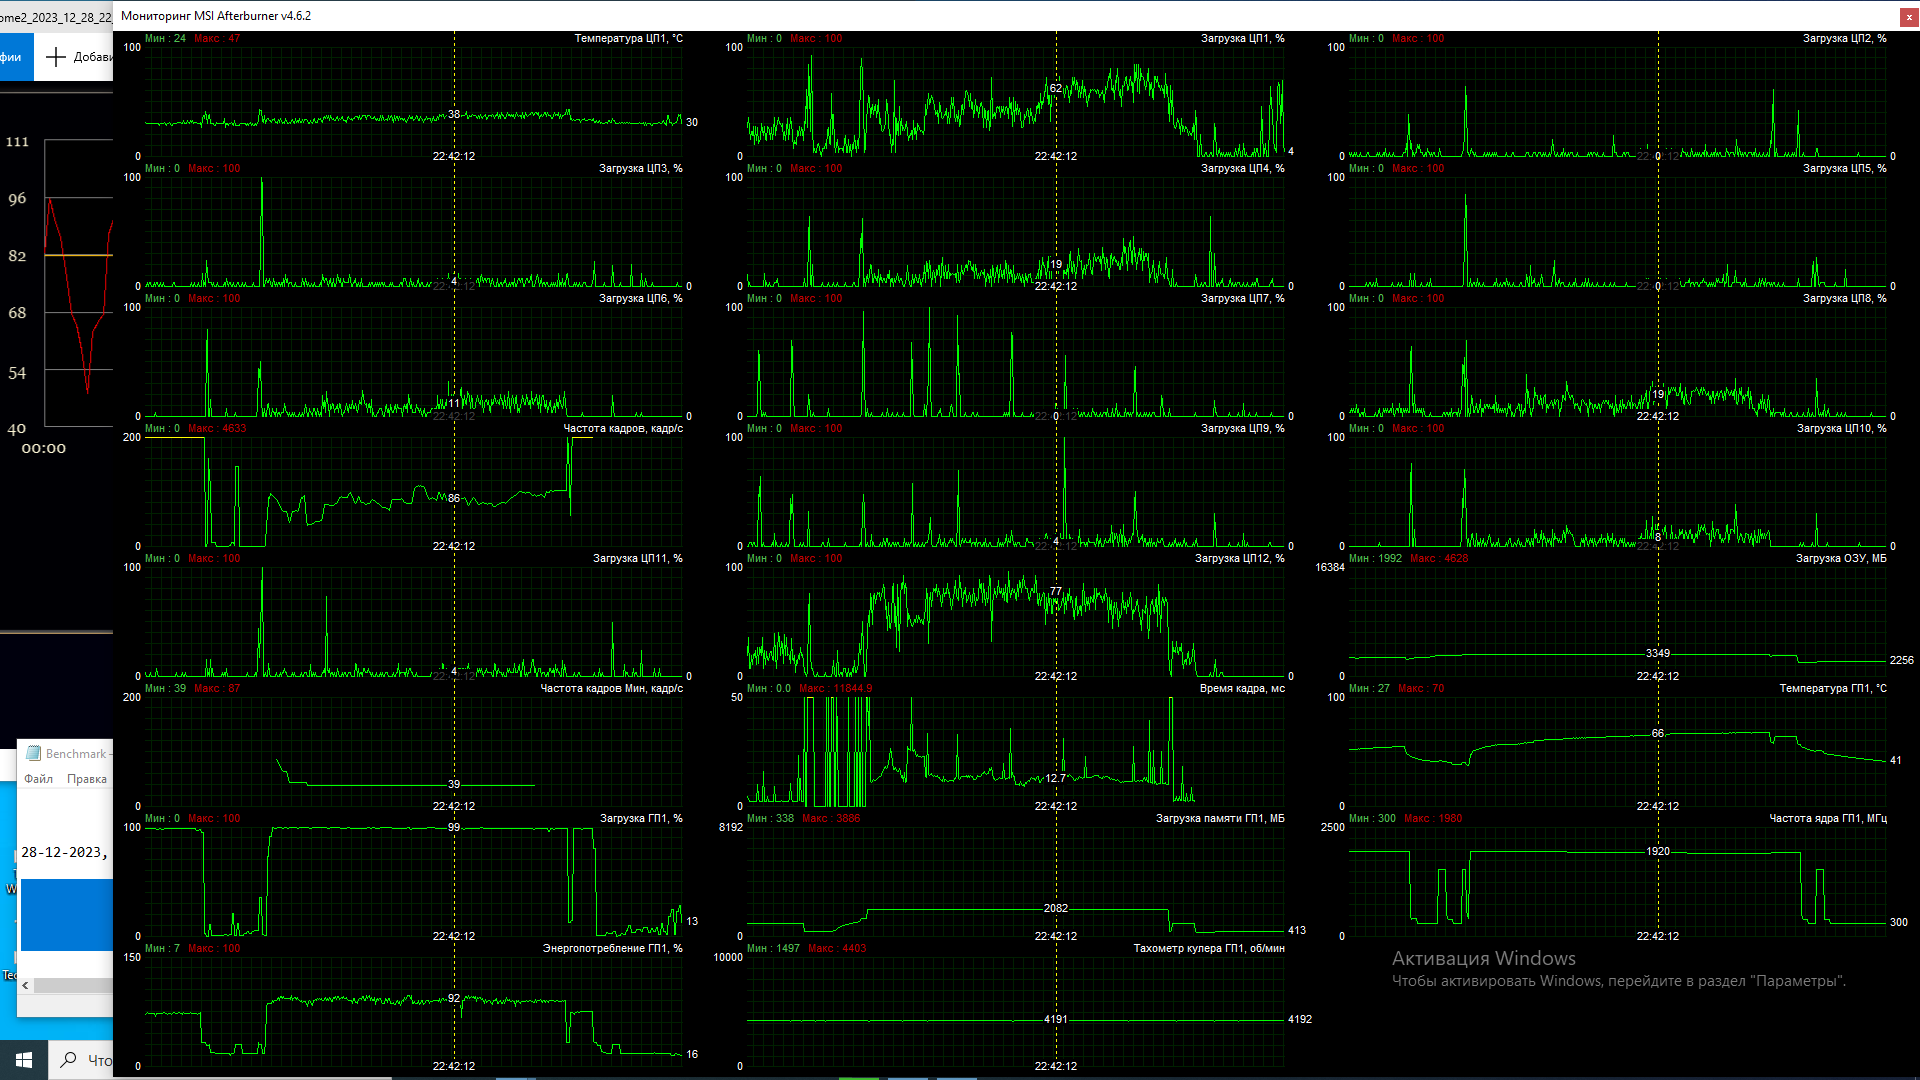
Task: Click the 28-12-2023 text line in Notepad
Action: [x=62, y=853]
